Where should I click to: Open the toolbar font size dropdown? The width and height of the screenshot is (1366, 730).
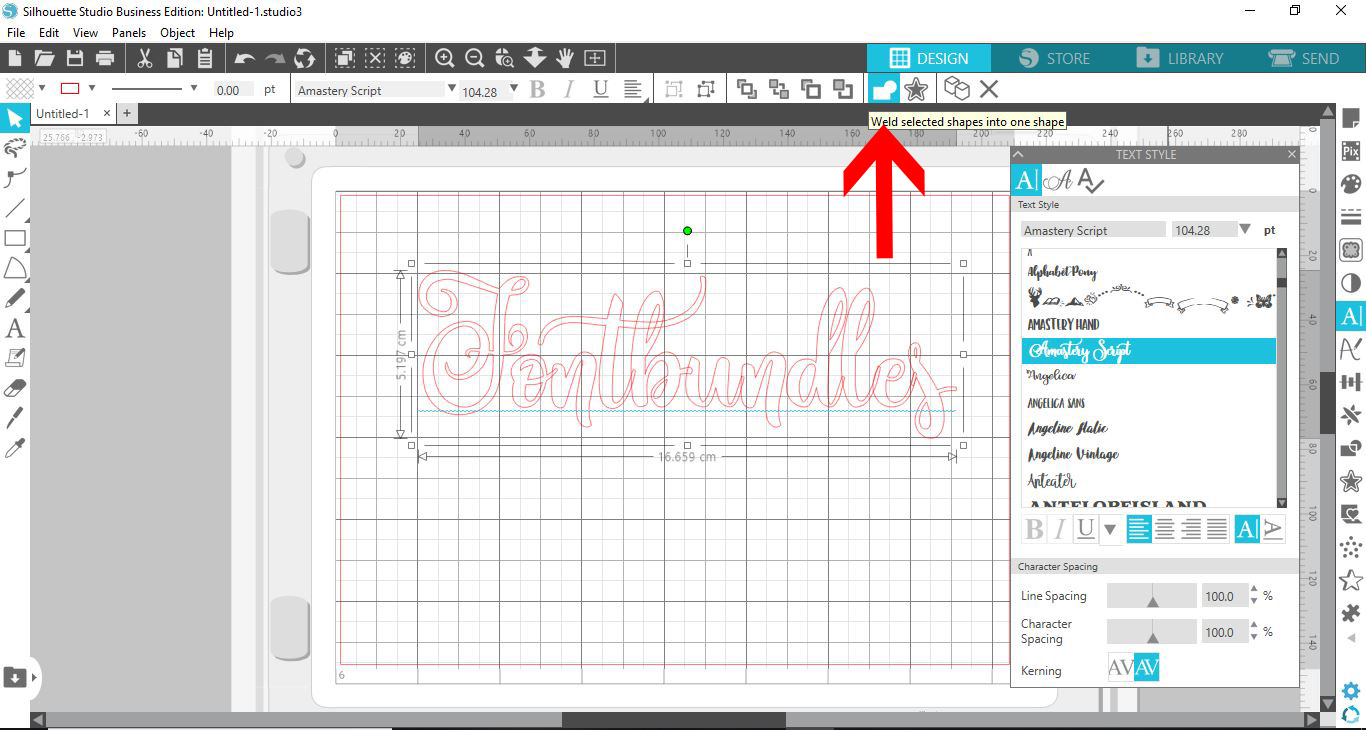(514, 89)
